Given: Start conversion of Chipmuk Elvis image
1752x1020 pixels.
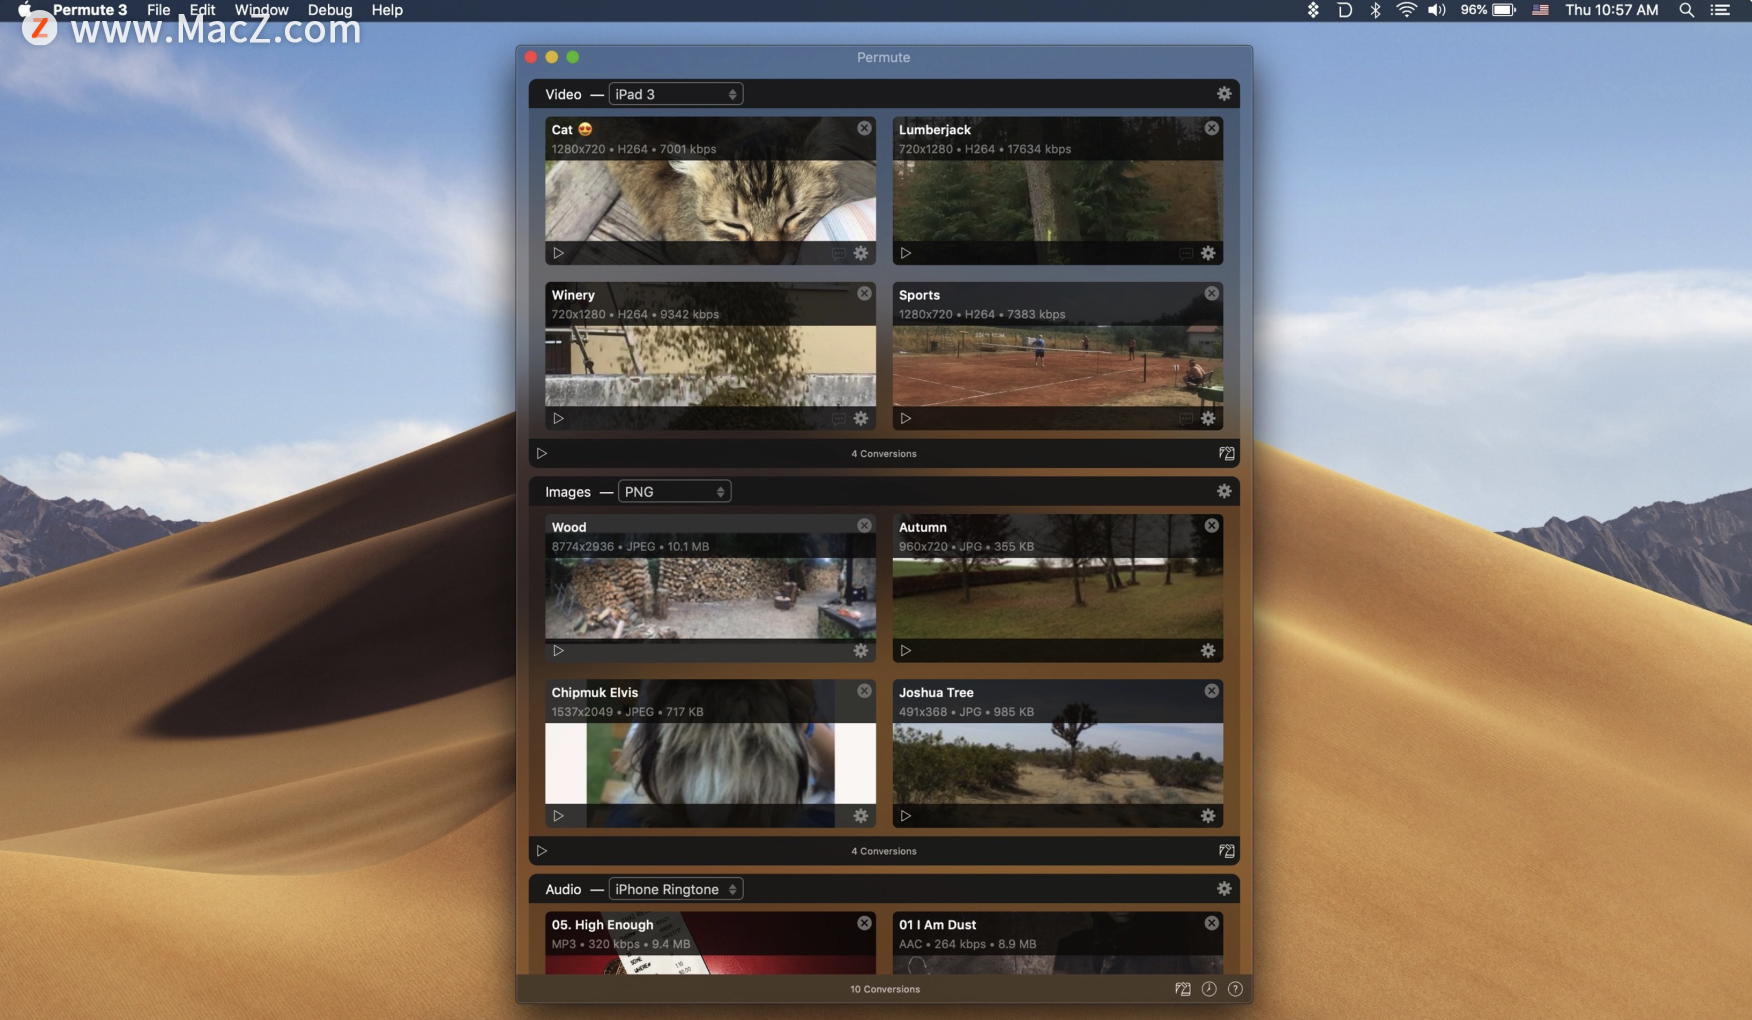Looking at the screenshot, I should click(x=558, y=816).
